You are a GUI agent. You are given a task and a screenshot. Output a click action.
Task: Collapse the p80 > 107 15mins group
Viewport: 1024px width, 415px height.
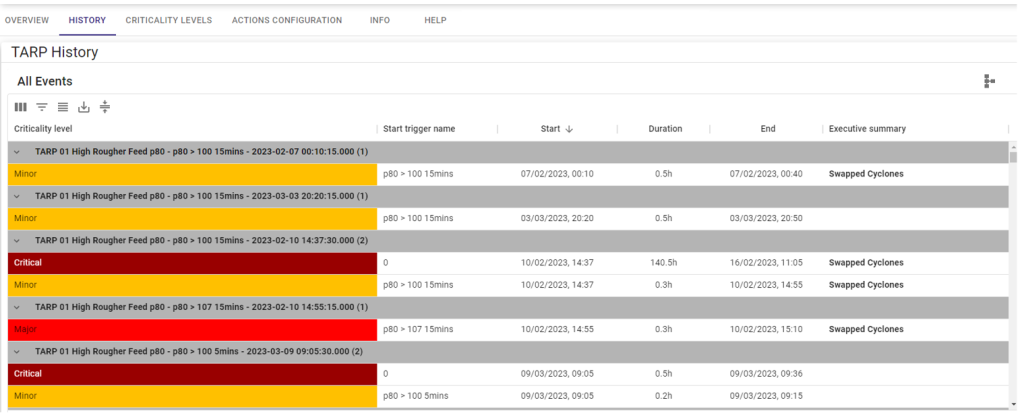[16, 307]
